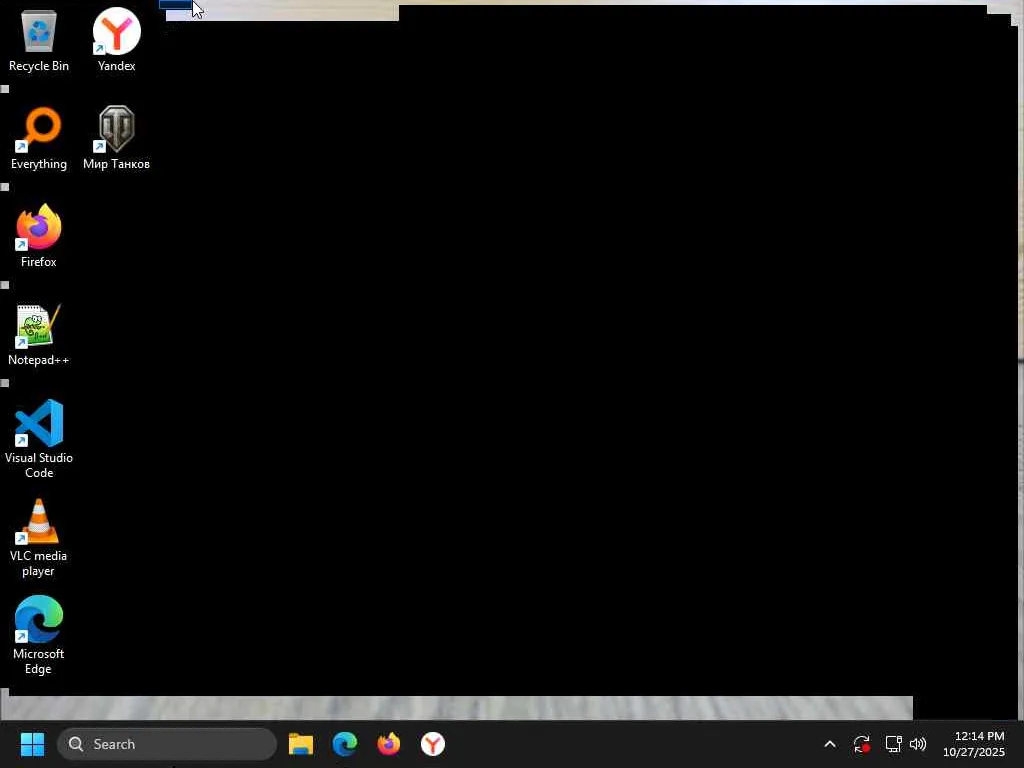
Task: Select the Microsoft Edge desktop shortcut
Action: pos(39,635)
